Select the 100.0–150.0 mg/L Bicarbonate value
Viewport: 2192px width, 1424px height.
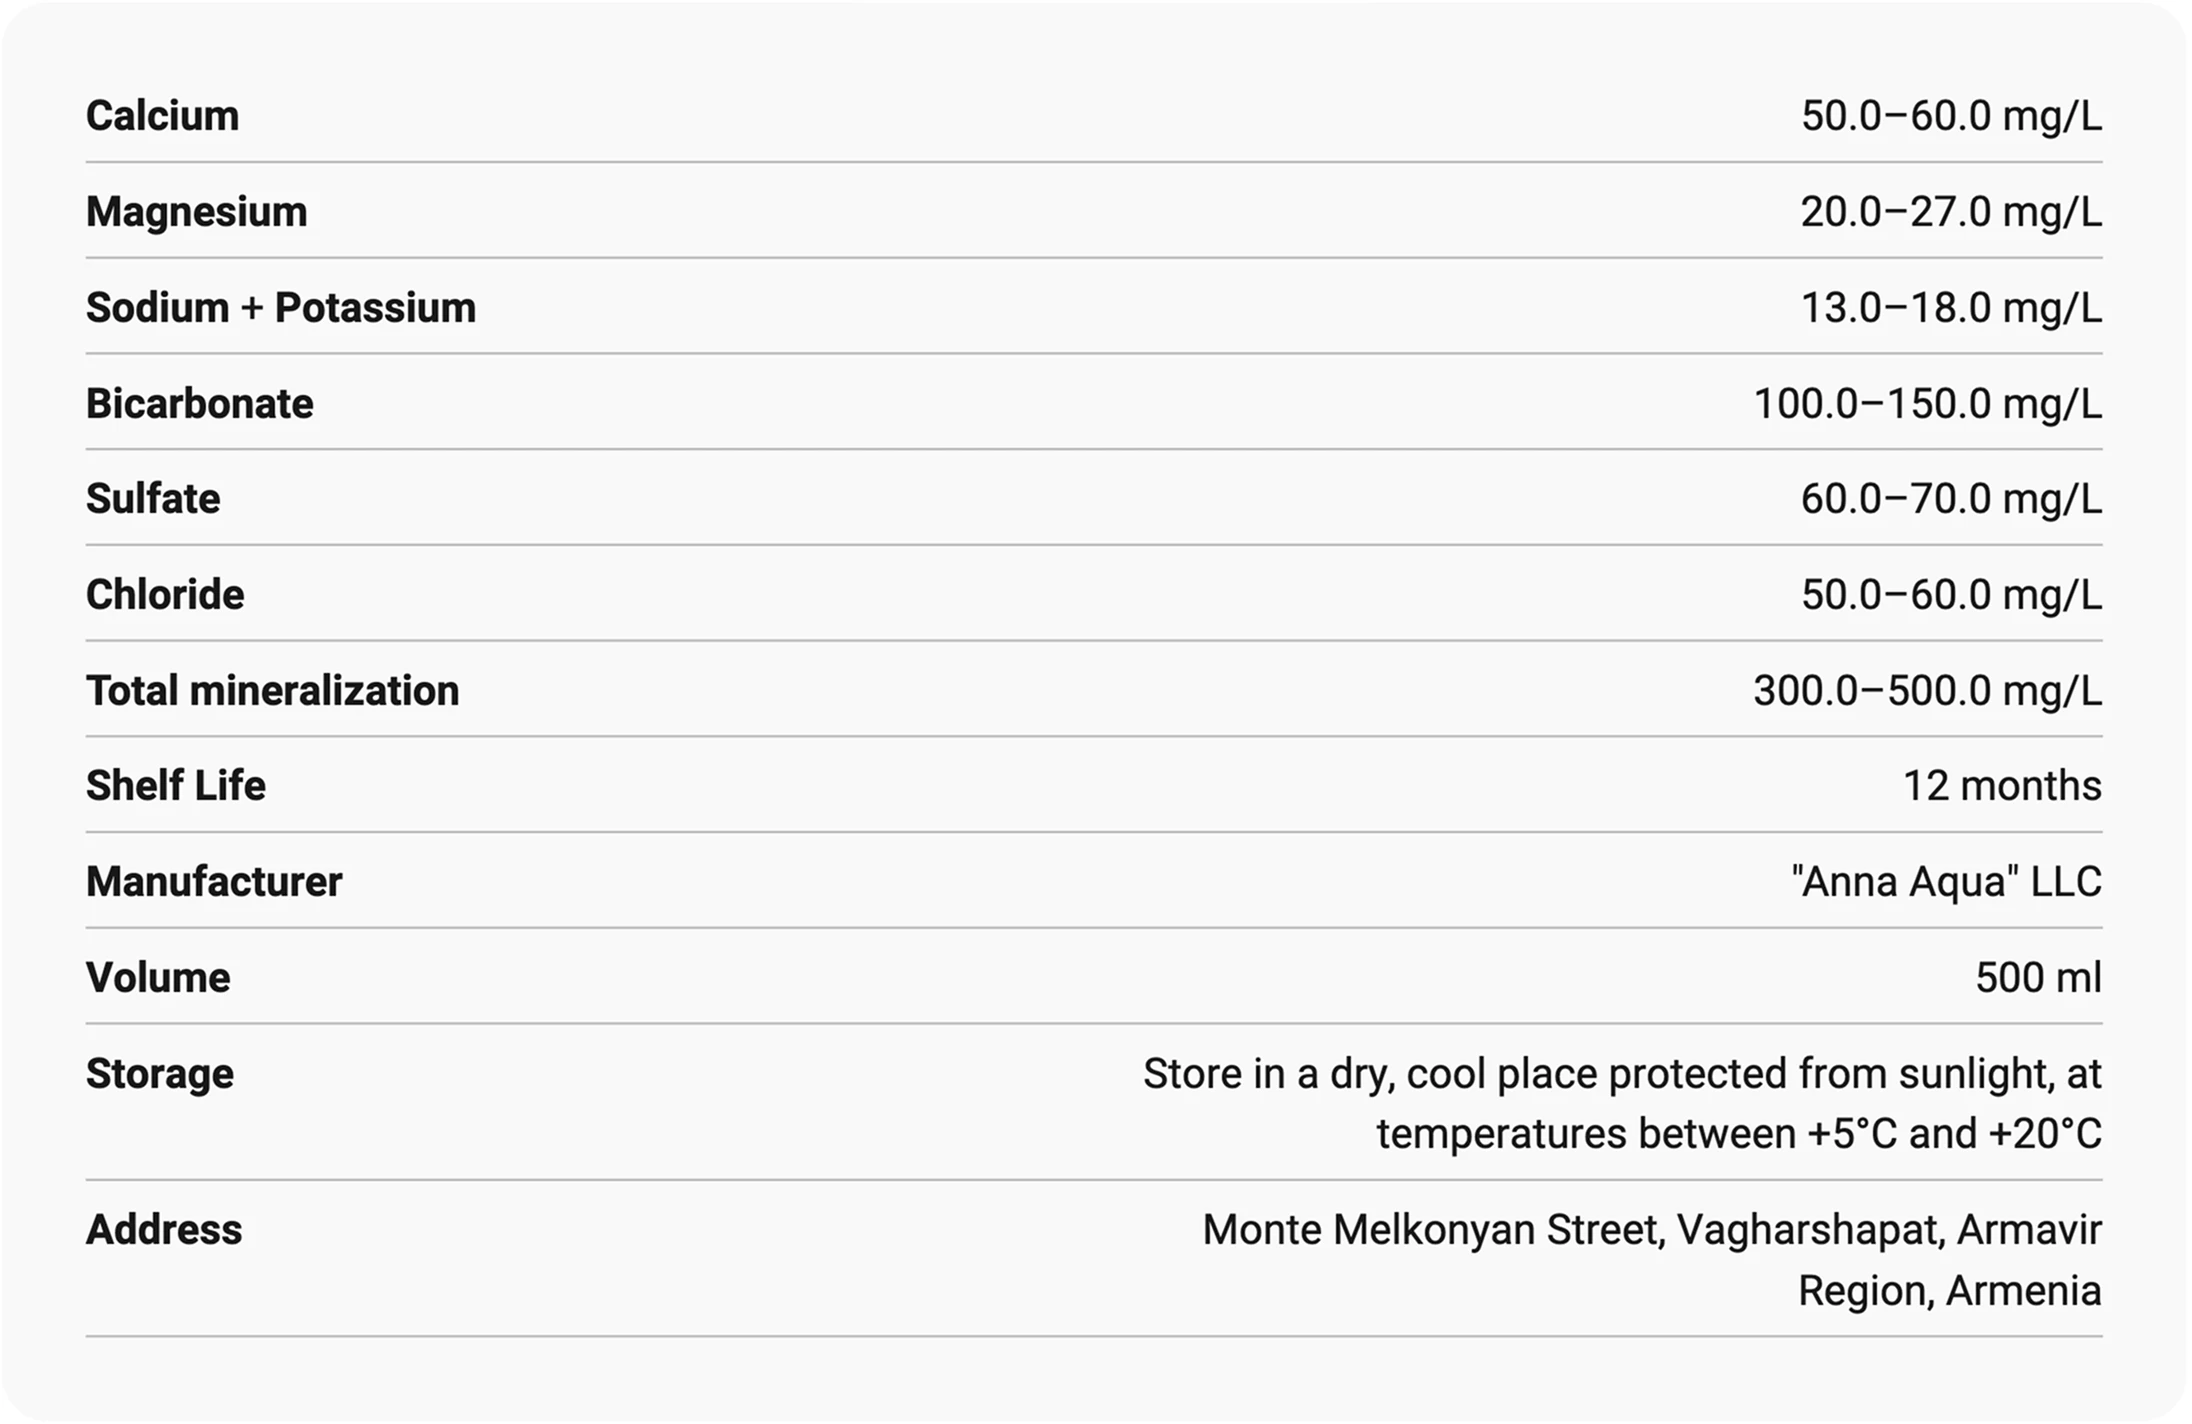point(1927,404)
